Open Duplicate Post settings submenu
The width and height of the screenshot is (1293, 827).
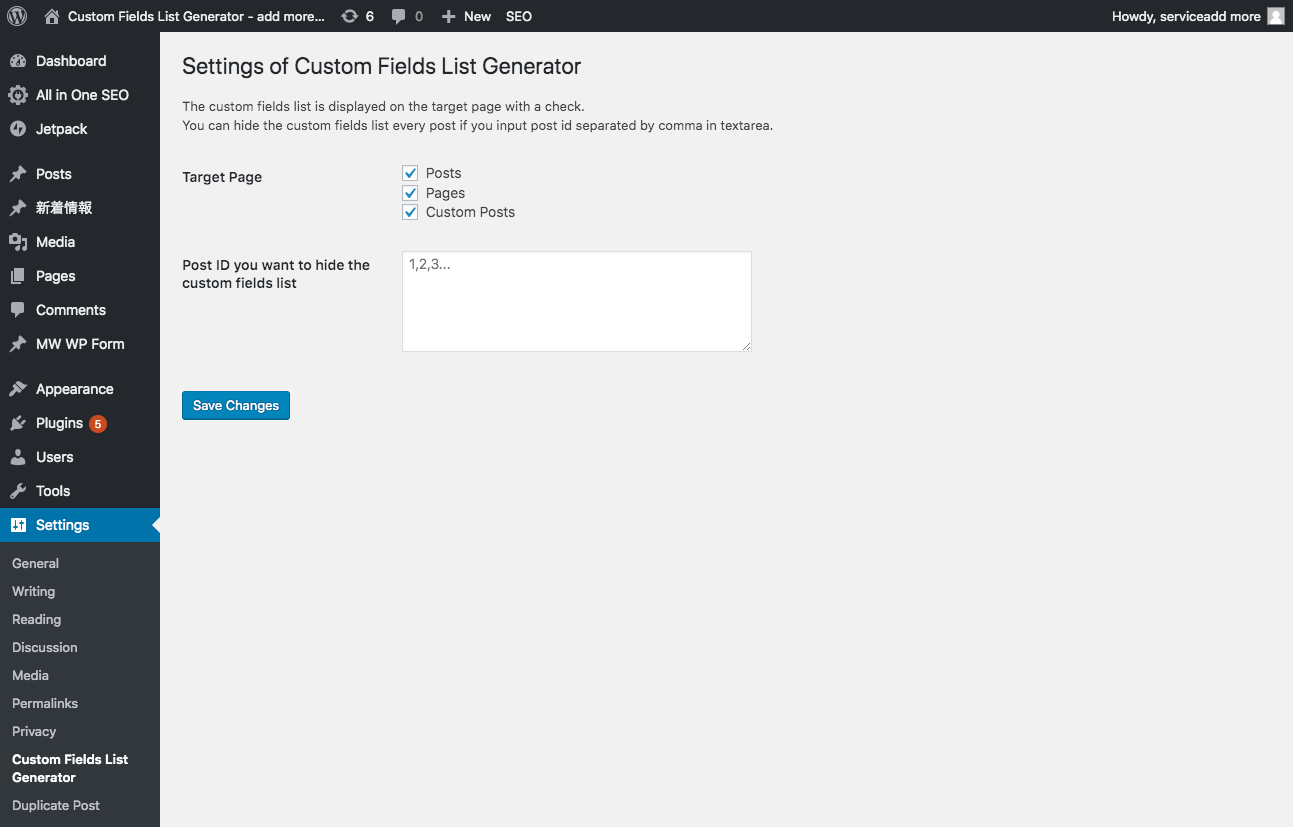pyautogui.click(x=56, y=805)
